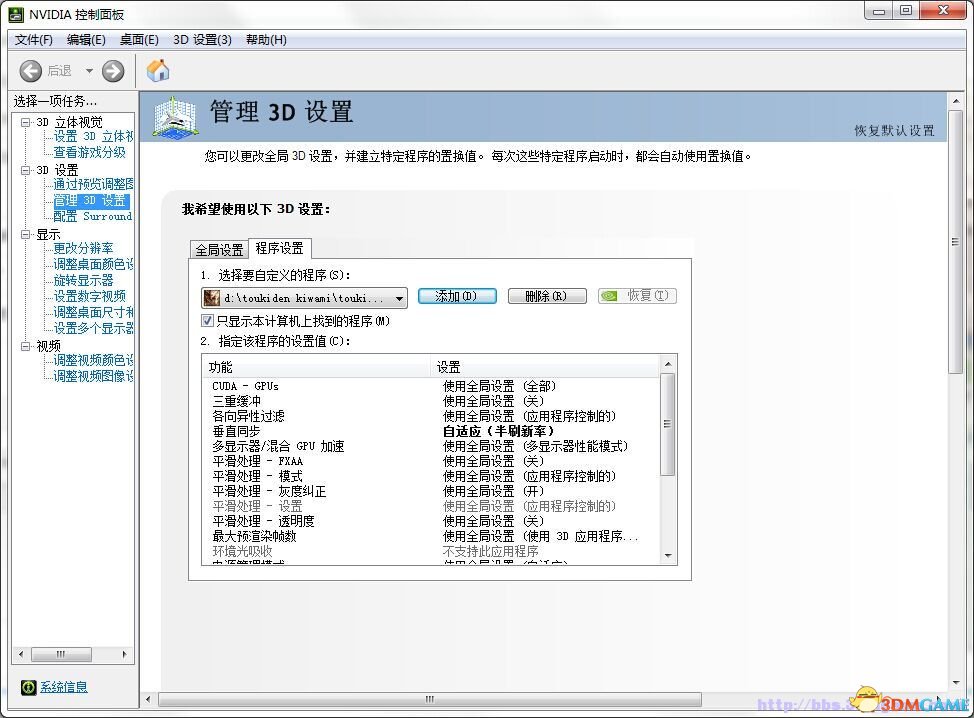This screenshot has height=718, width=974.
Task: Click the 垂直同步 自适应(半刷新率) value
Action: pos(498,432)
